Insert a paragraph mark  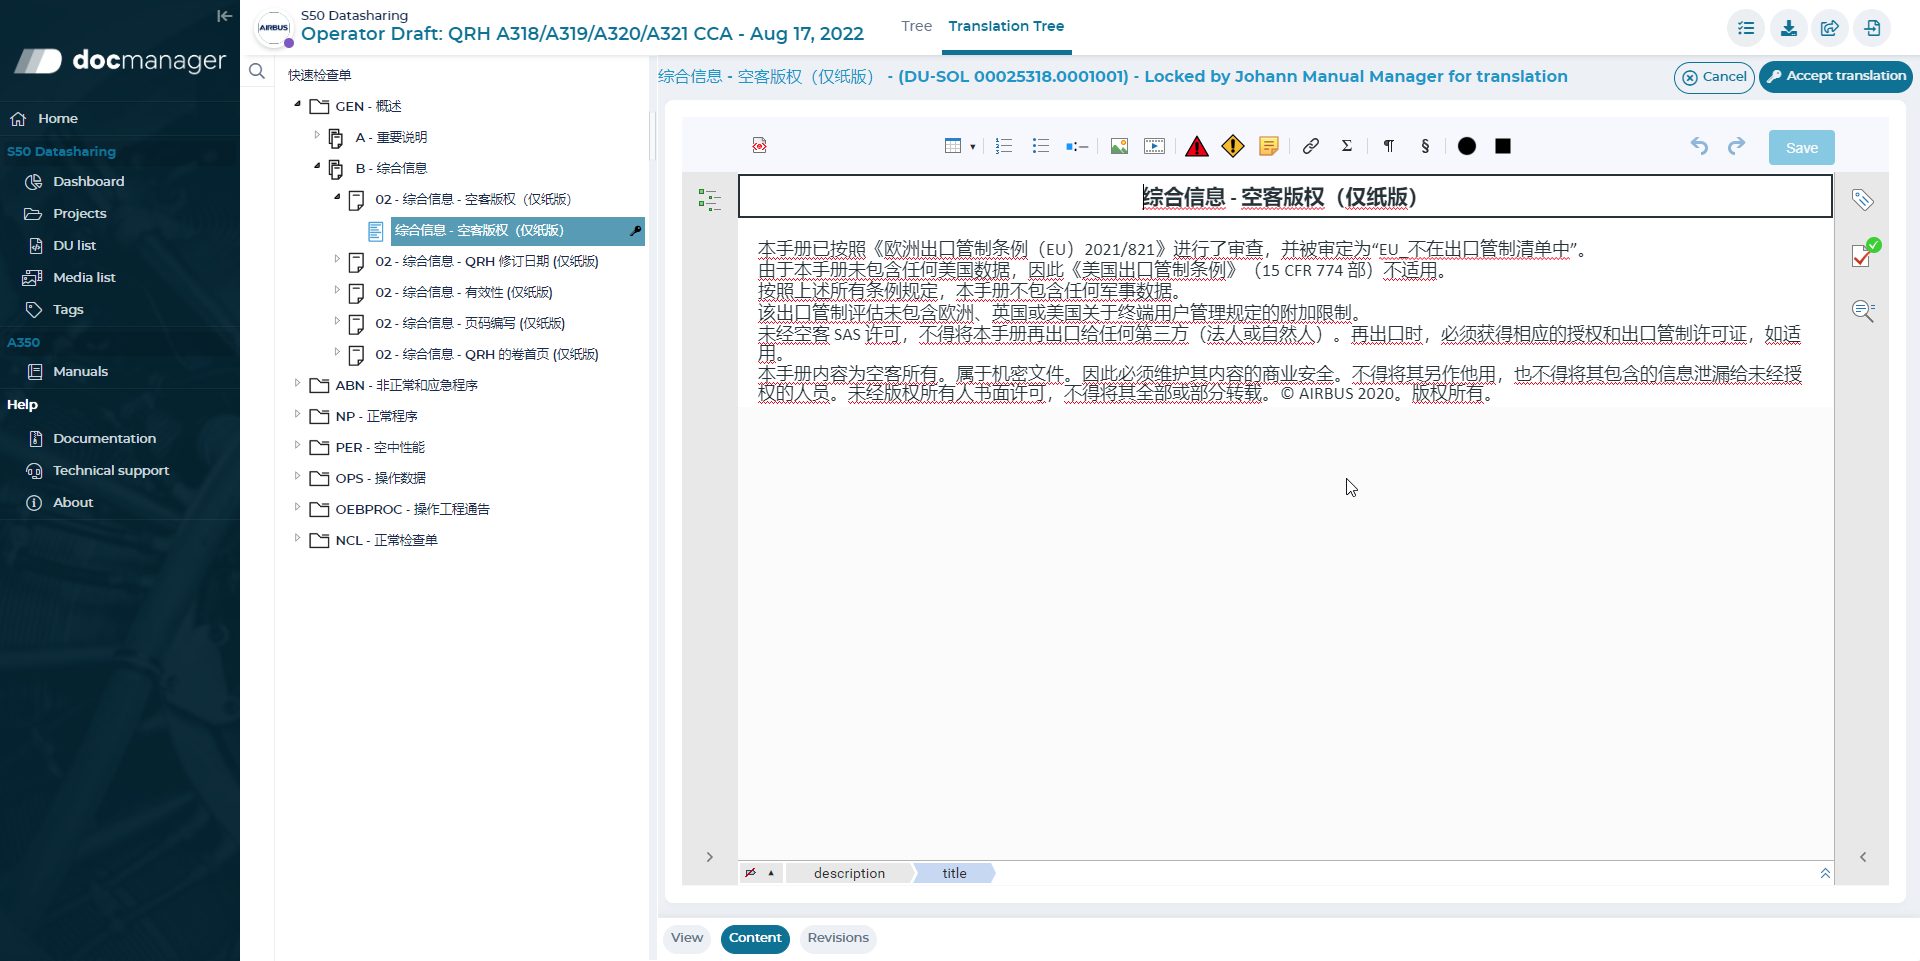(1389, 146)
